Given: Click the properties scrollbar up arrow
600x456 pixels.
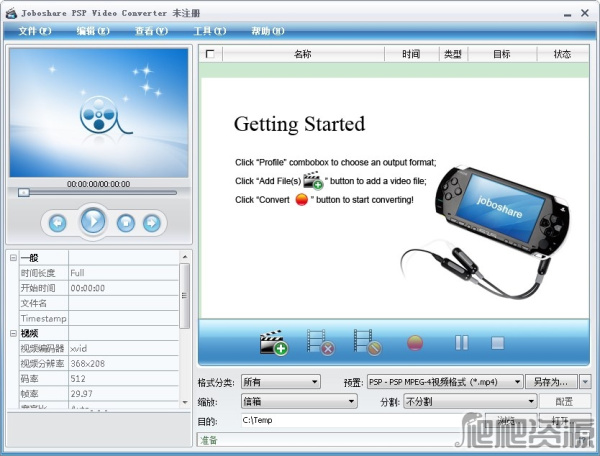Looking at the screenshot, I should (x=185, y=257).
